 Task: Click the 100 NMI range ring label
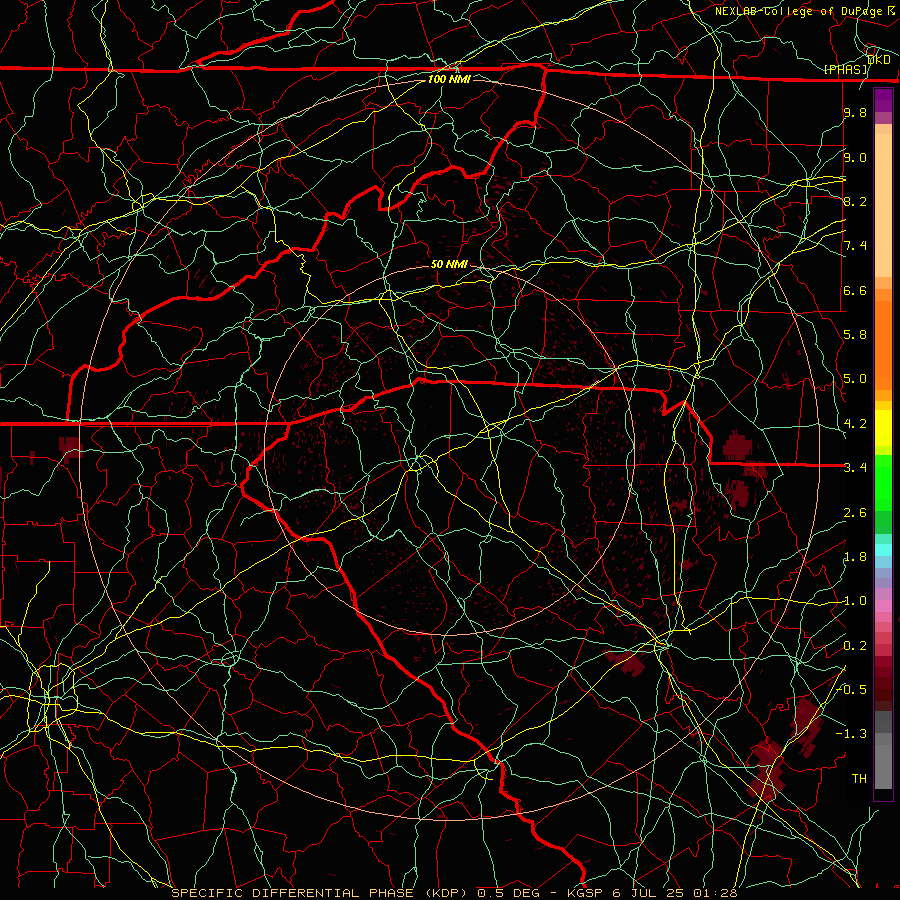click(449, 79)
